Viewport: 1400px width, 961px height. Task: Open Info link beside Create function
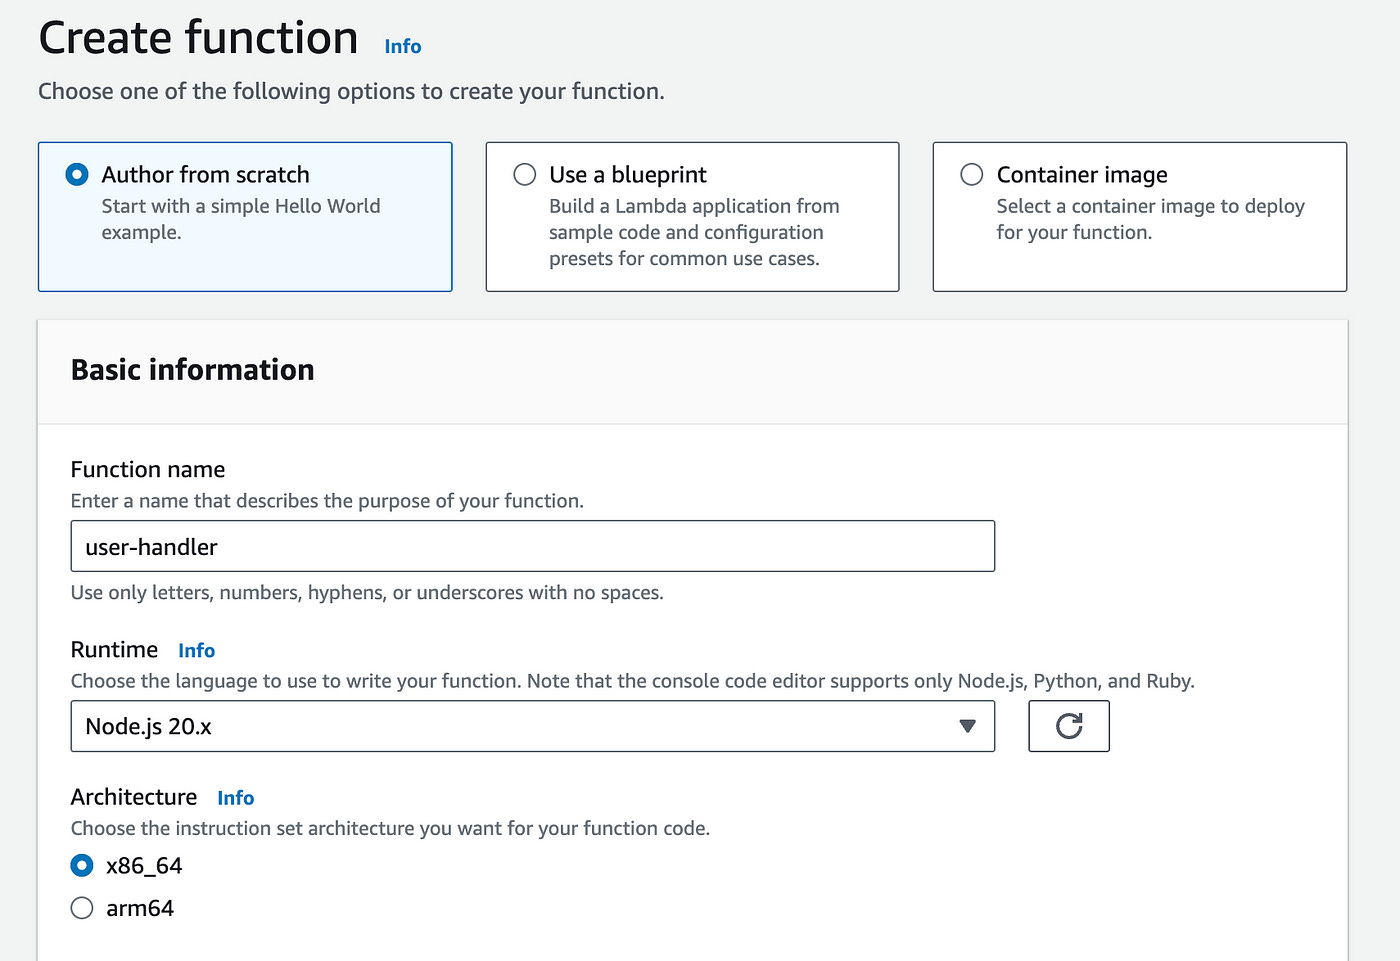(x=403, y=47)
